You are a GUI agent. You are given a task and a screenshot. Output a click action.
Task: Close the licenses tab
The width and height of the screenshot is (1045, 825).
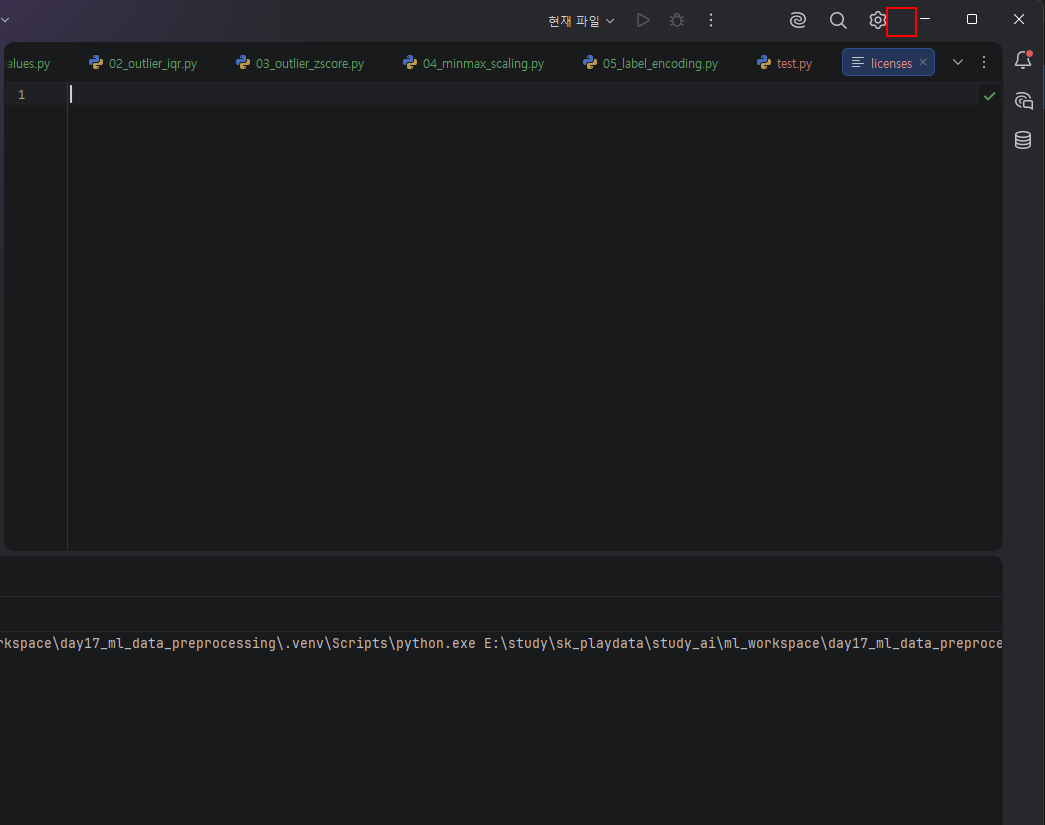(923, 62)
